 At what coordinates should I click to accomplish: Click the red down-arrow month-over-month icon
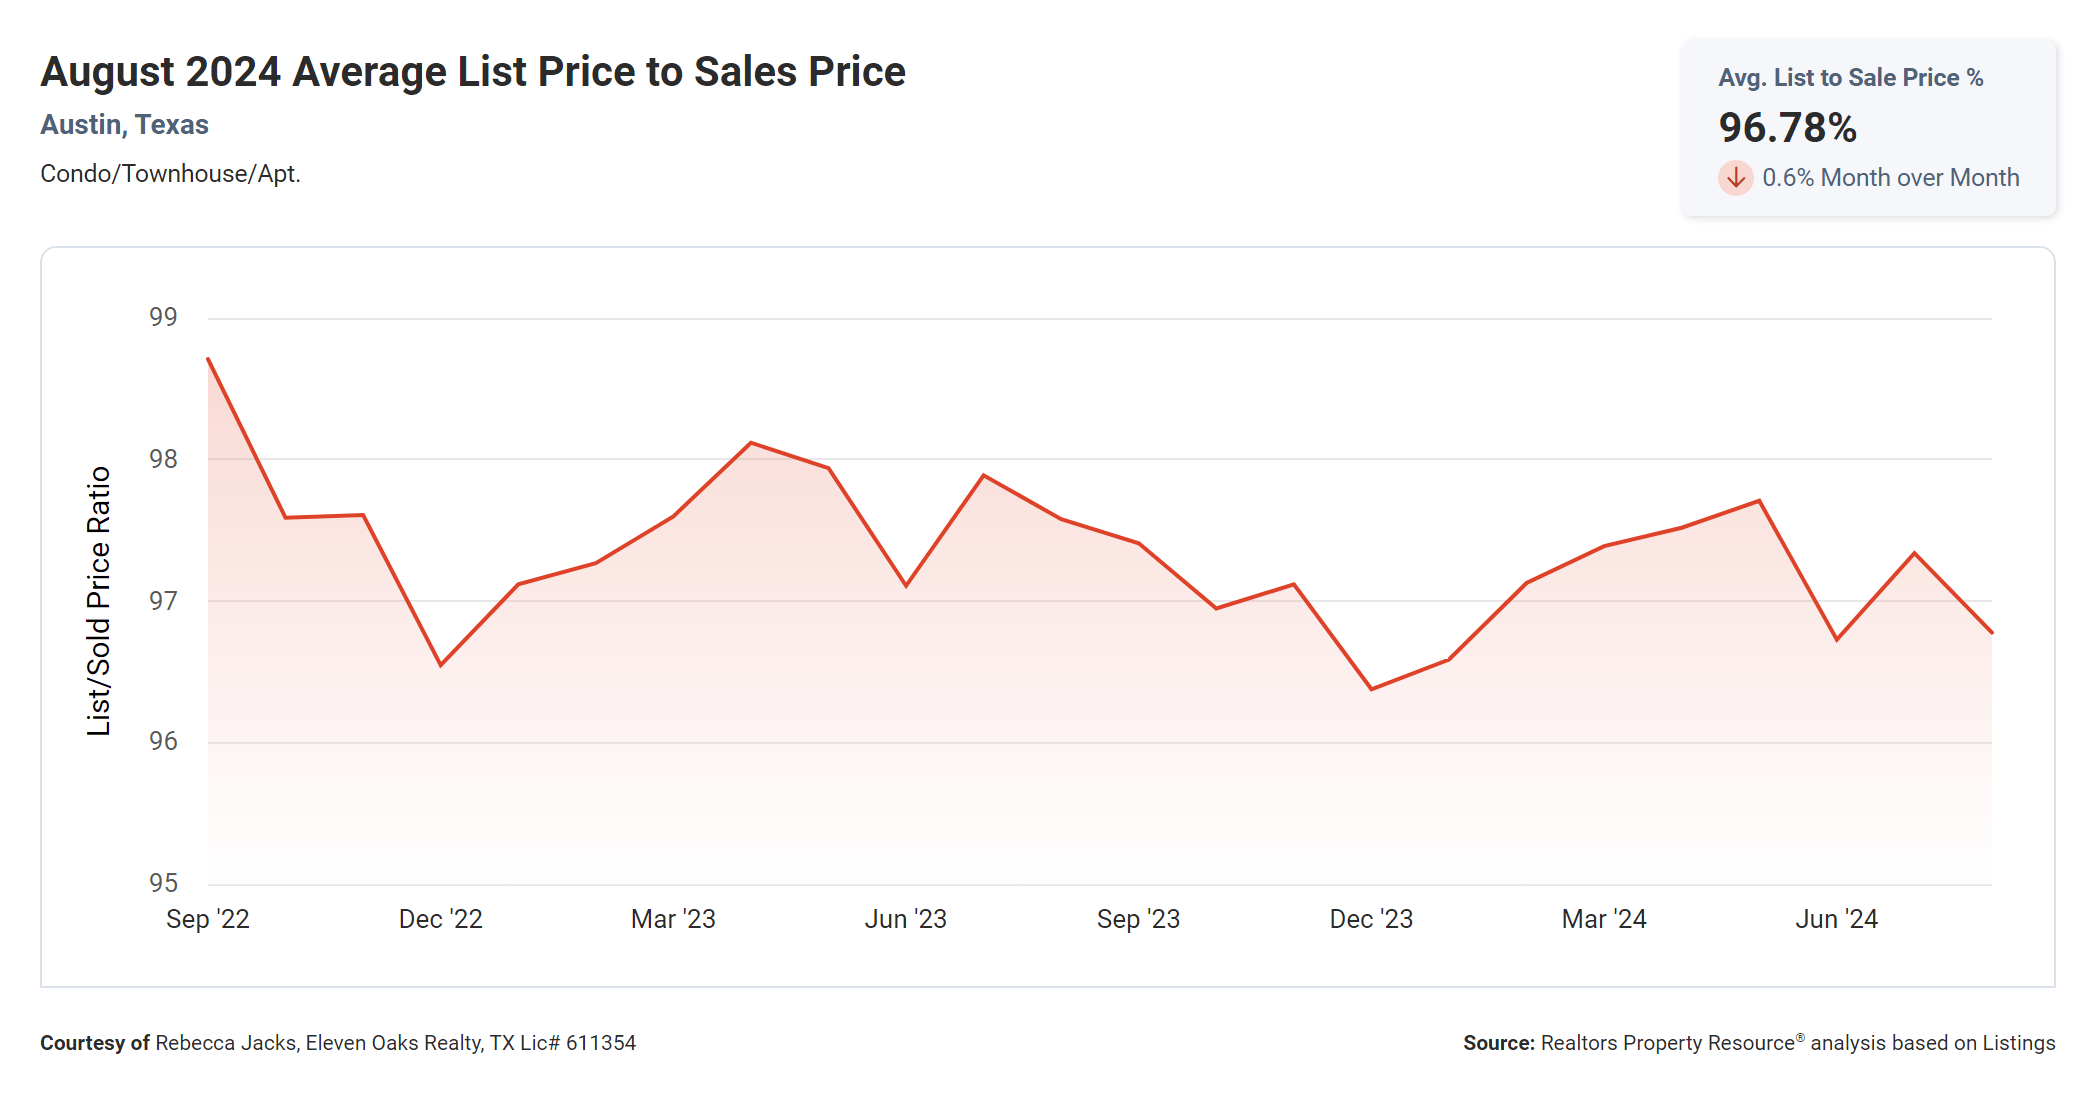pos(1735,178)
